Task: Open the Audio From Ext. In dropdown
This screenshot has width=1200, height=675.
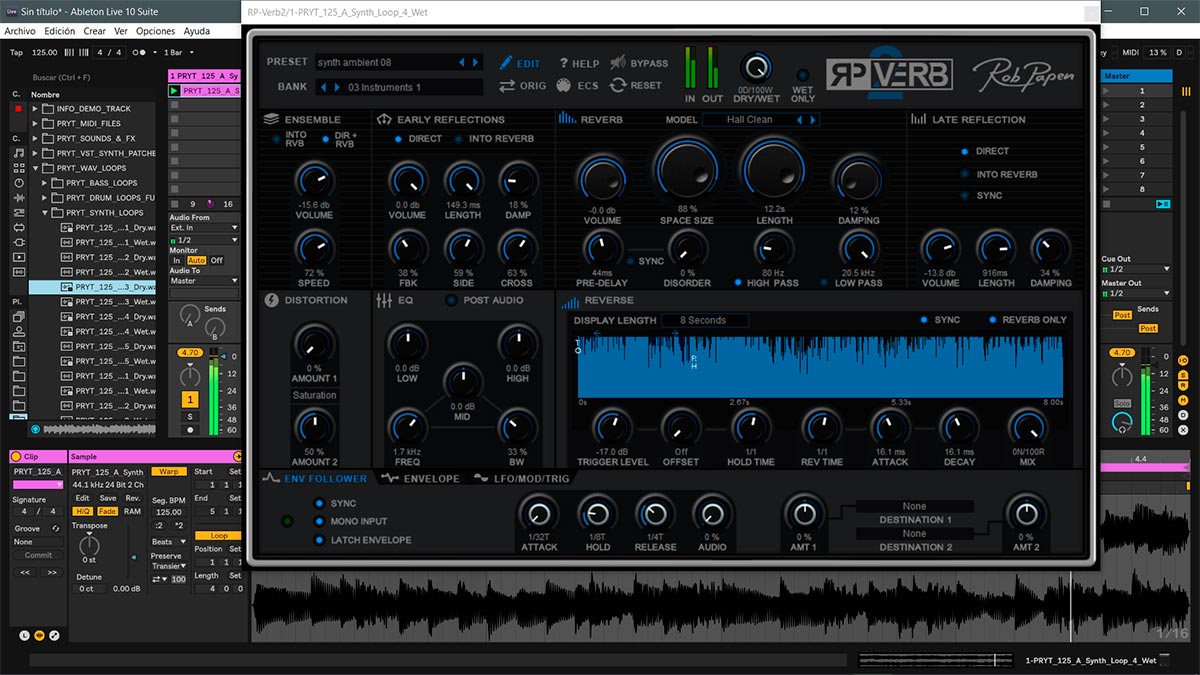Action: (x=204, y=228)
